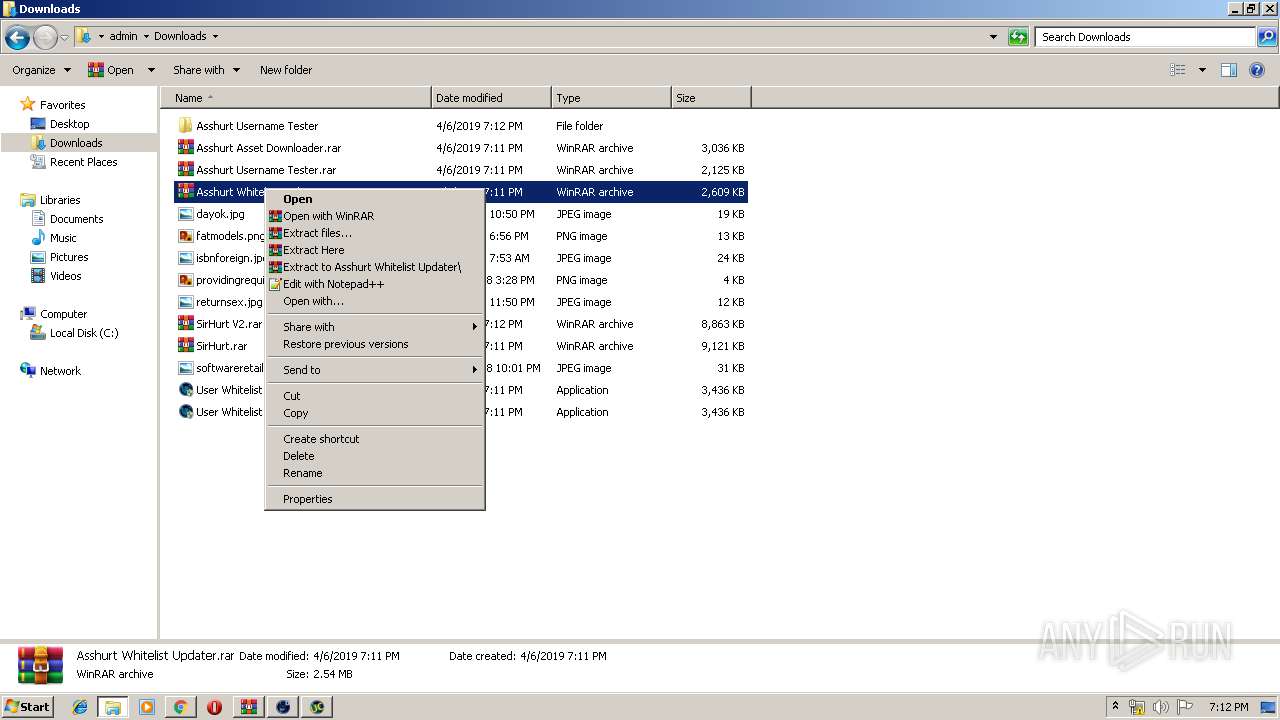Change view with the view icon

point(1178,70)
